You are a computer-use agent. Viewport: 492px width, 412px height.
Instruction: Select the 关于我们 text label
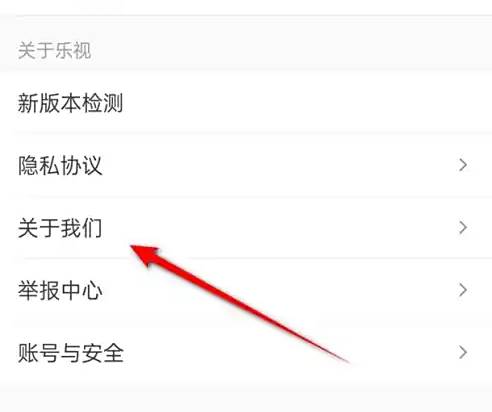tap(60, 228)
